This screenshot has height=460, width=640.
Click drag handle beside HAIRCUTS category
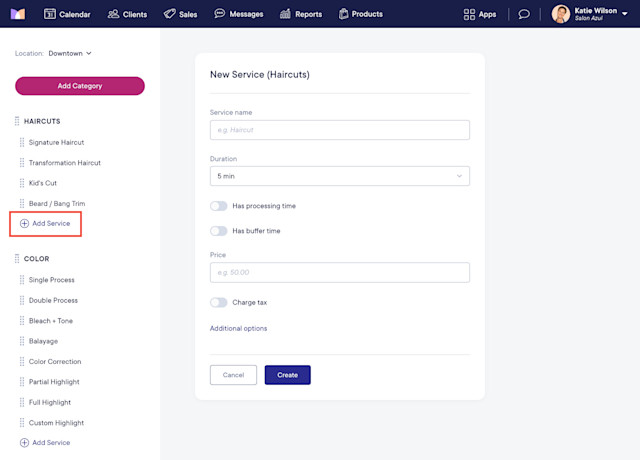tap(17, 121)
